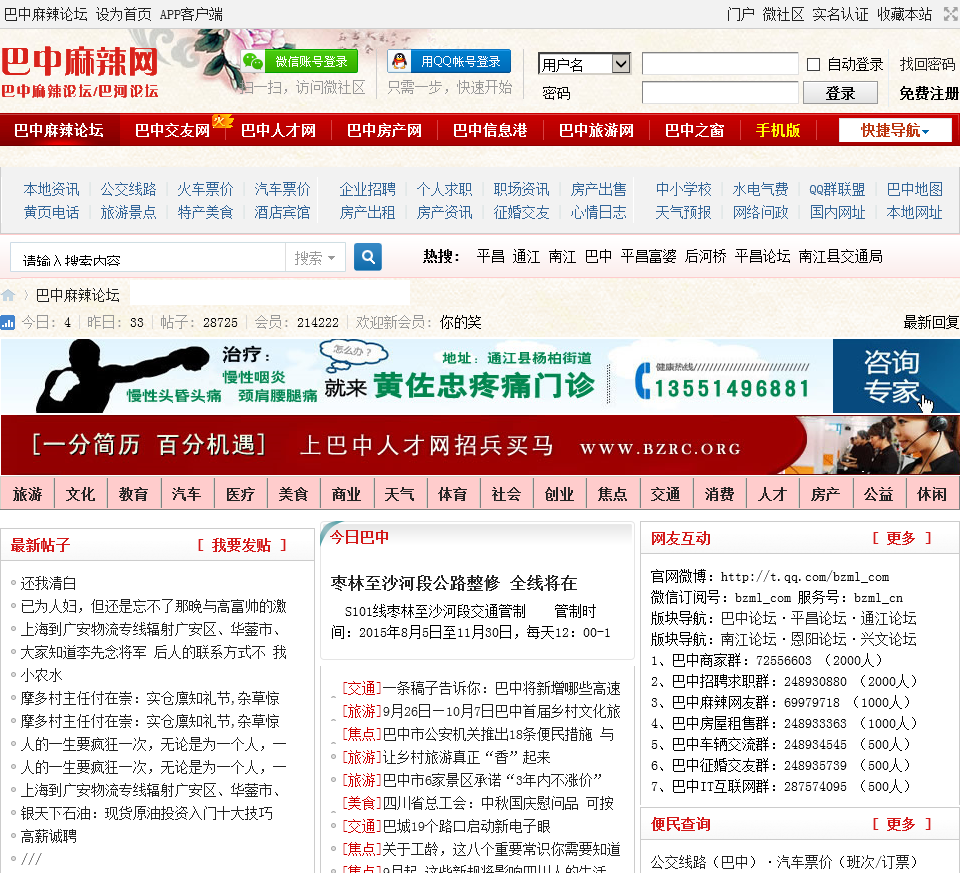
Task: Focus the password input field
Action: coord(720,93)
